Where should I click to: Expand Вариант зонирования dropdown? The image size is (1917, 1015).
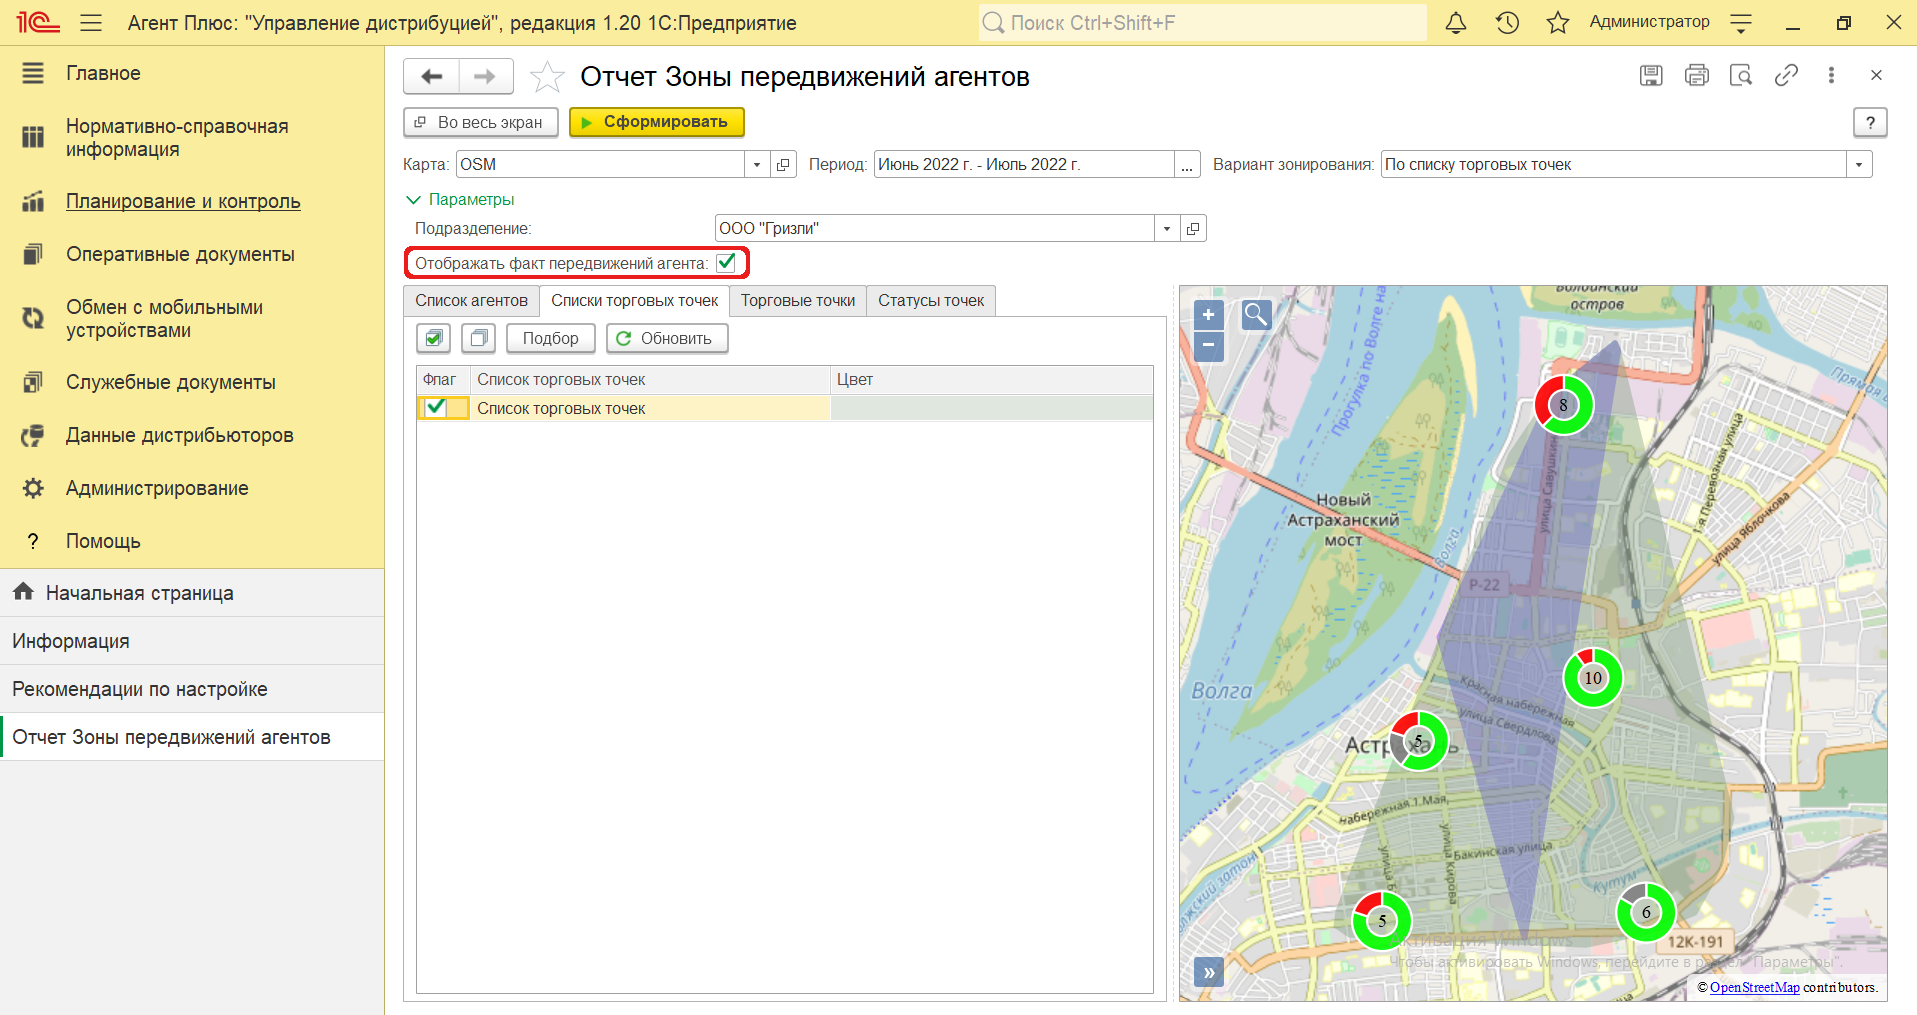(x=1859, y=164)
